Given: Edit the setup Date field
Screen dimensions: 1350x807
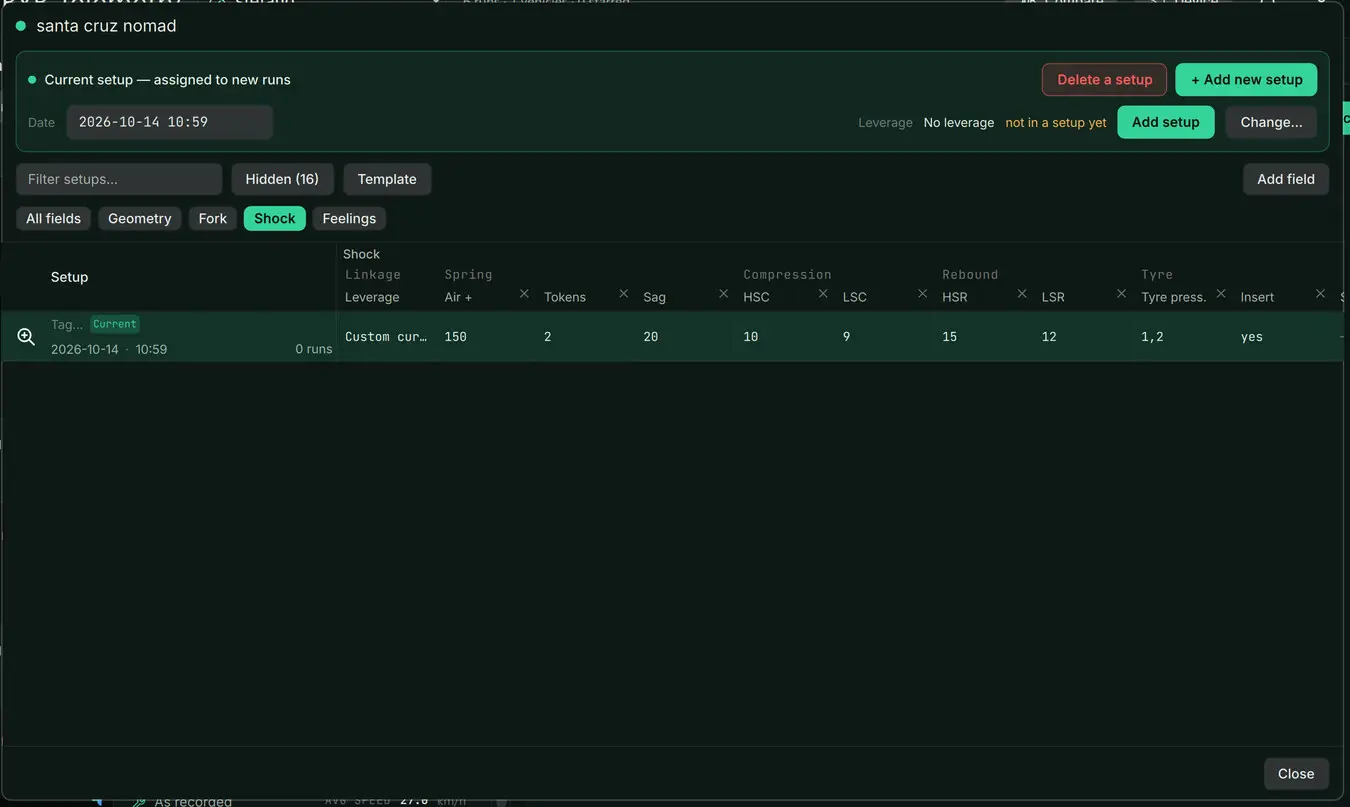Looking at the screenshot, I should pyautogui.click(x=170, y=122).
